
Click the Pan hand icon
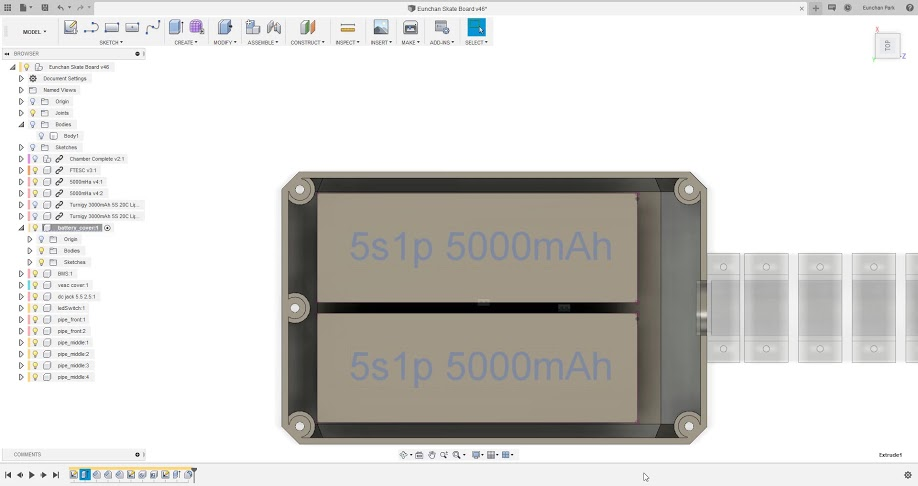(432, 455)
